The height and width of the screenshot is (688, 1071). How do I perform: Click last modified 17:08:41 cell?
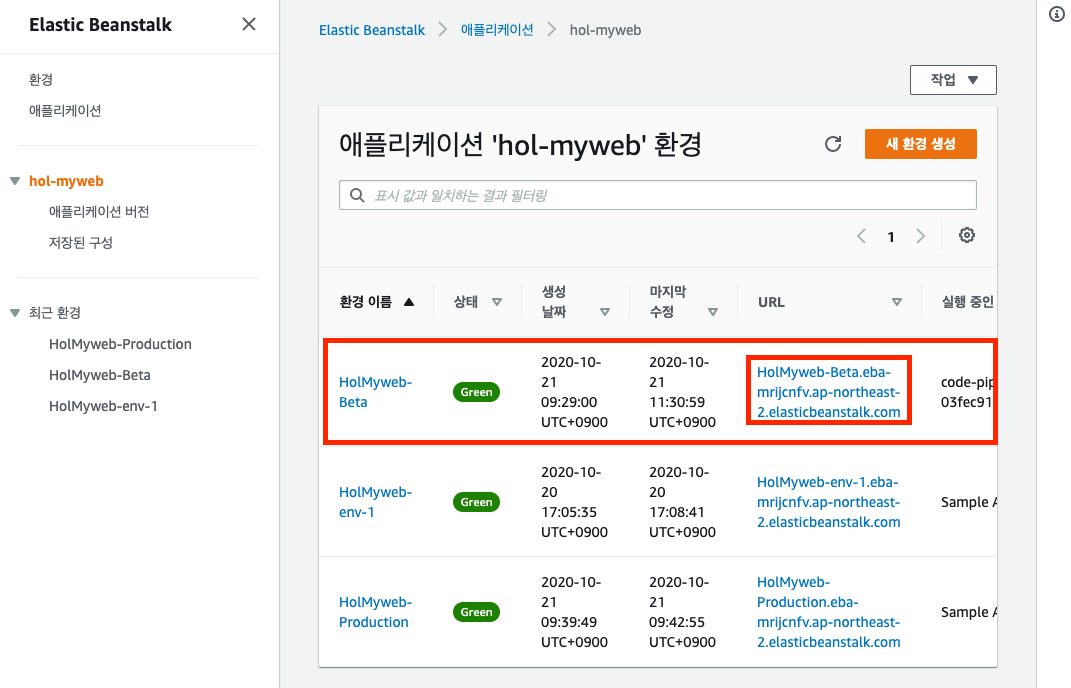[682, 502]
